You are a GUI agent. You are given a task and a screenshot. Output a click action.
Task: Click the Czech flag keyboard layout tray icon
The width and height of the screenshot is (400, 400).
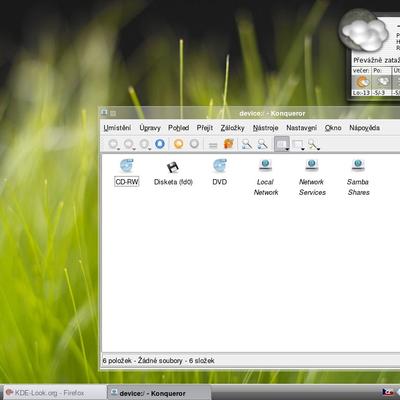[388, 392]
